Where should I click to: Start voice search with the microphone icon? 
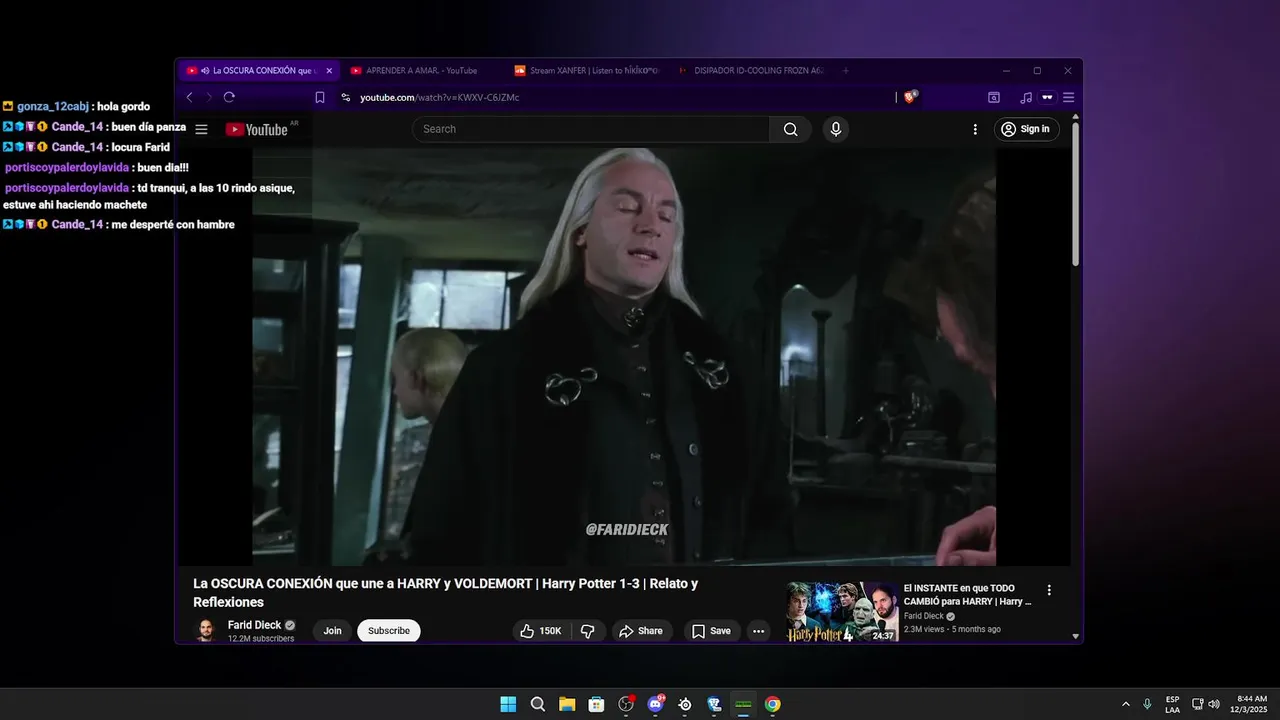click(835, 129)
